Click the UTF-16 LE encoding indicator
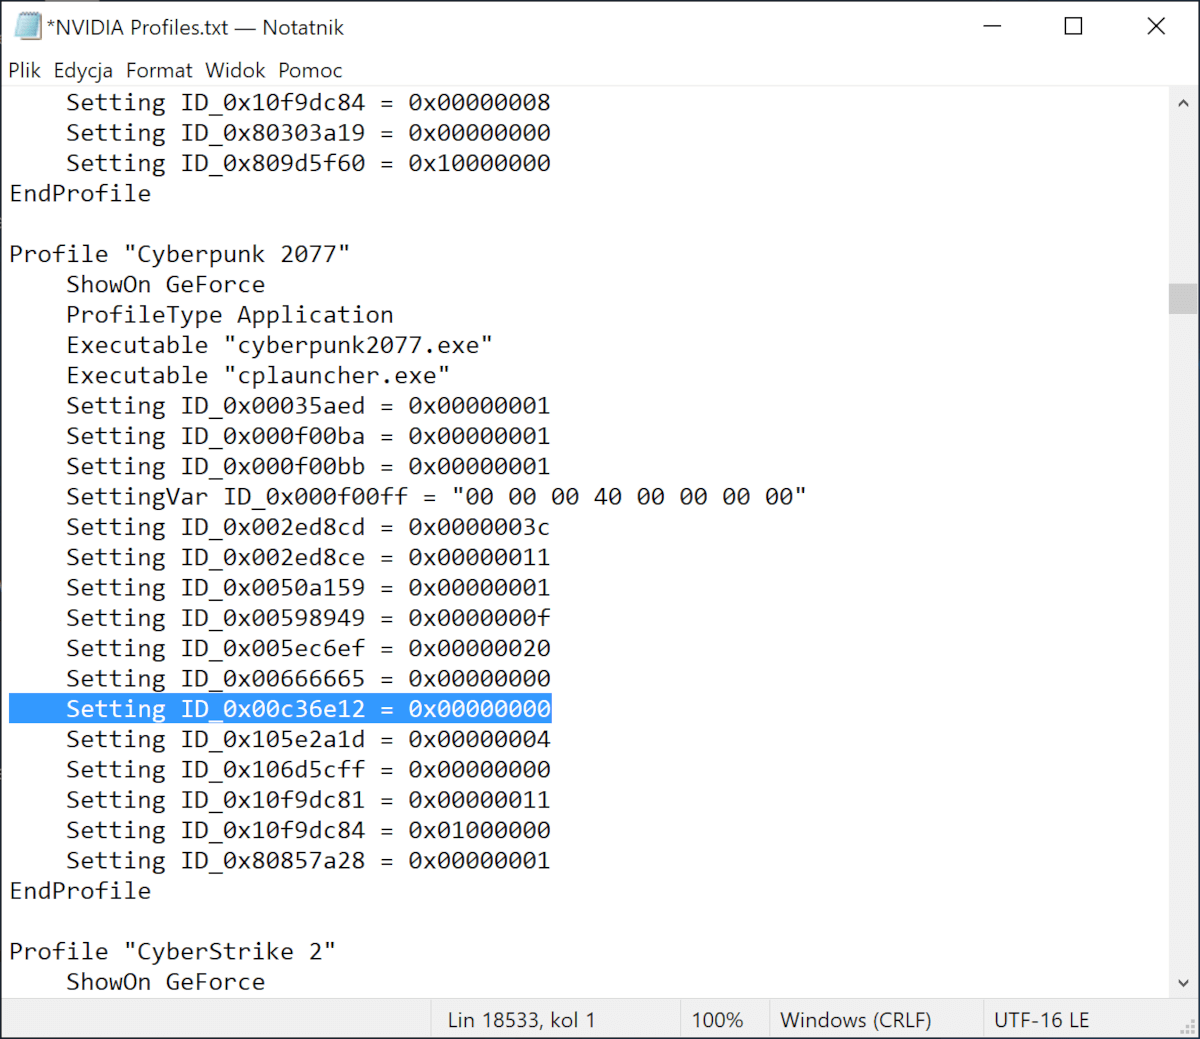 pos(1041,1020)
